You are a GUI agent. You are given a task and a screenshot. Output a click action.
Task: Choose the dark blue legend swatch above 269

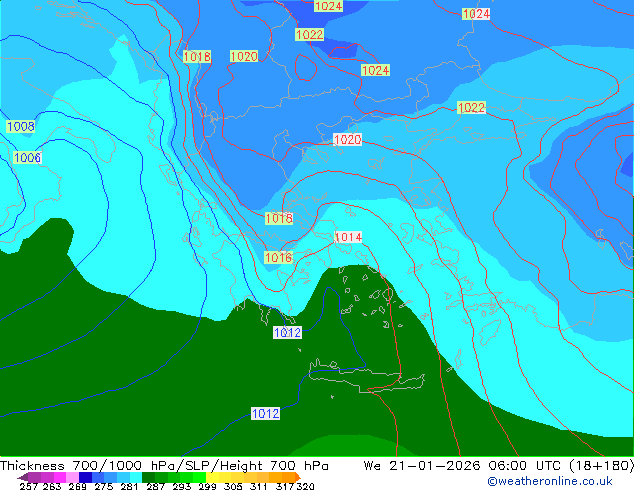click(85, 477)
